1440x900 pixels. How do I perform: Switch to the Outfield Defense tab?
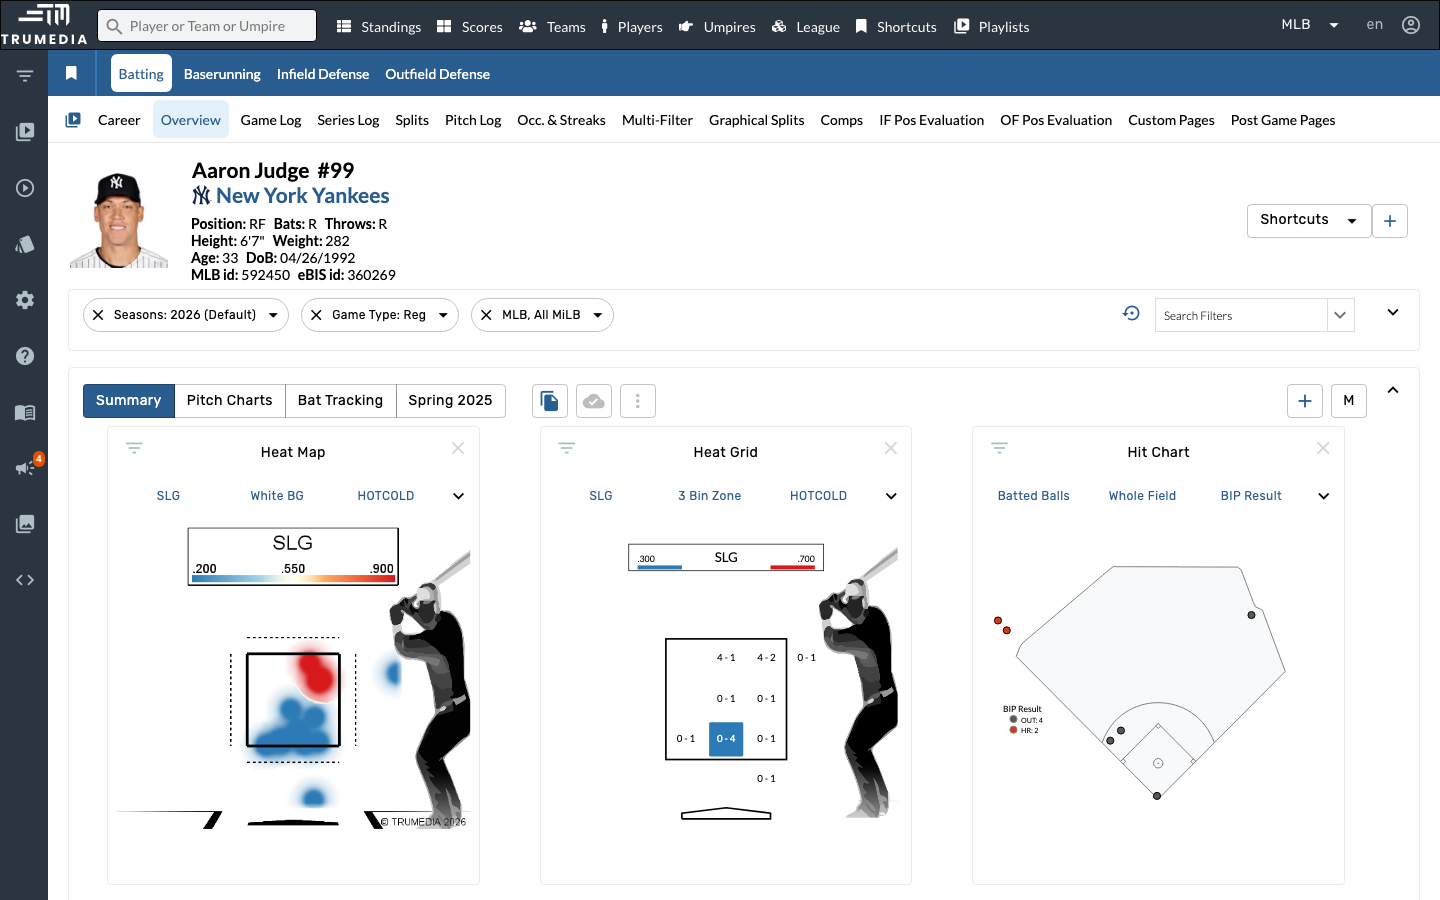point(437,74)
